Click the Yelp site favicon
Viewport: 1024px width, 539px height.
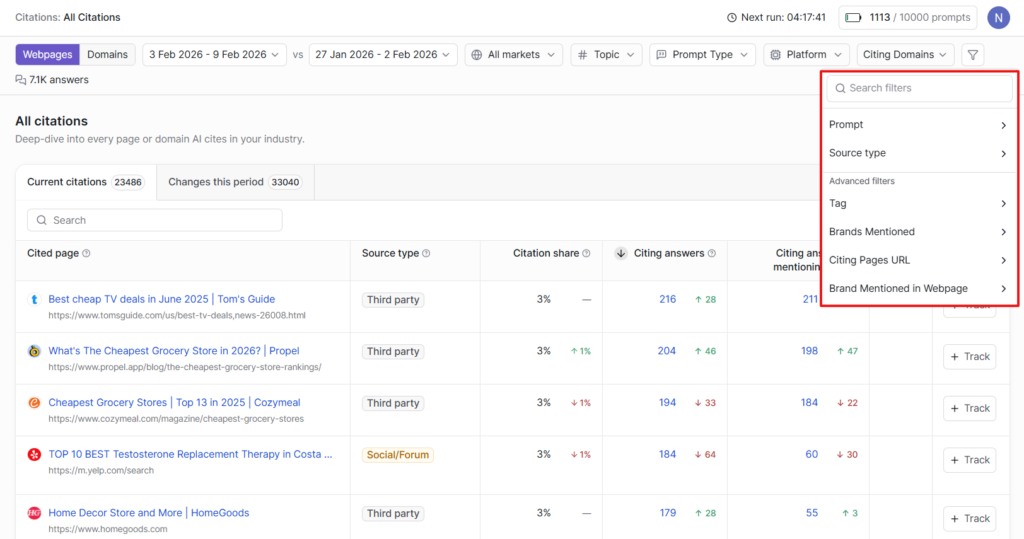click(x=34, y=454)
